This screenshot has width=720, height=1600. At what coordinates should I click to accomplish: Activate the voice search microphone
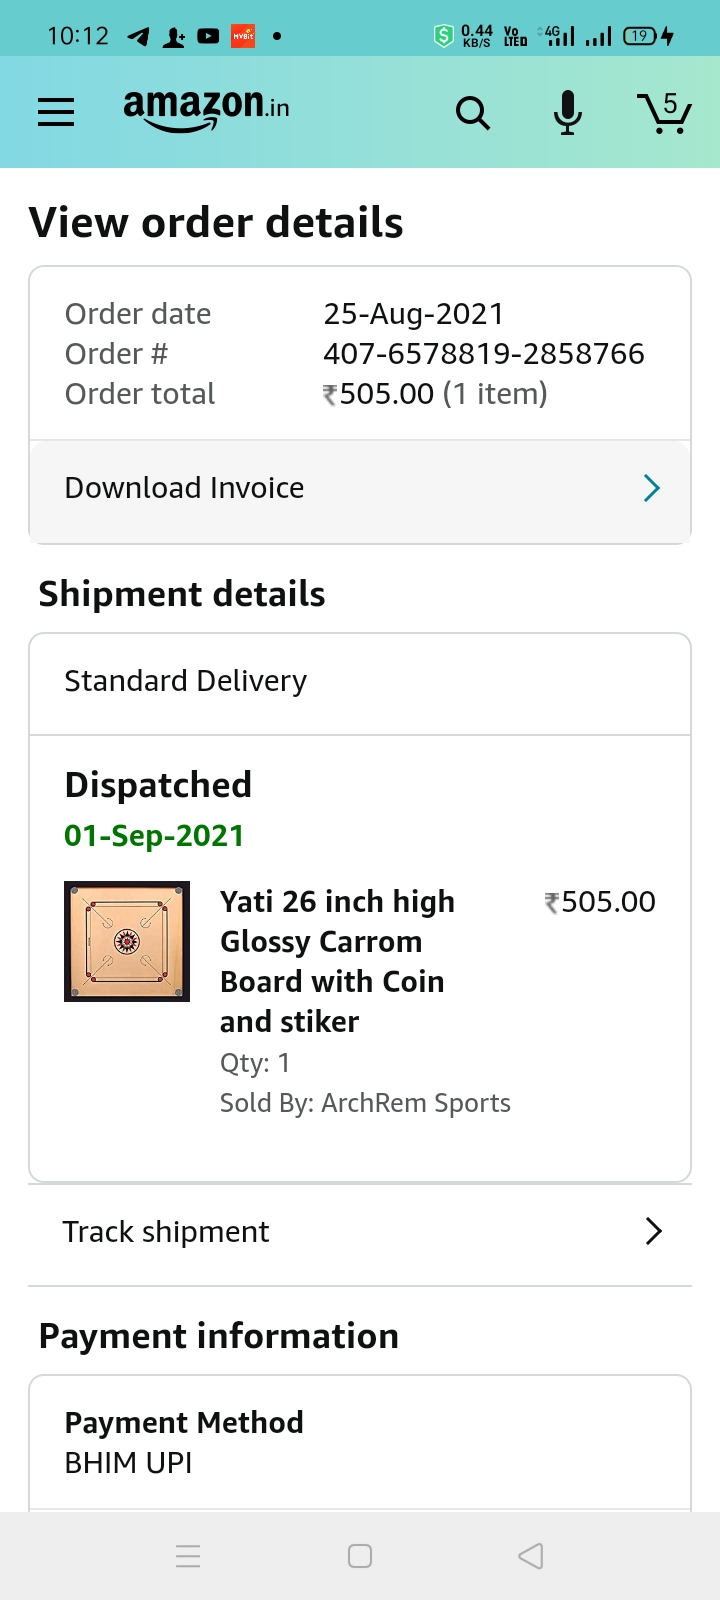pos(567,112)
